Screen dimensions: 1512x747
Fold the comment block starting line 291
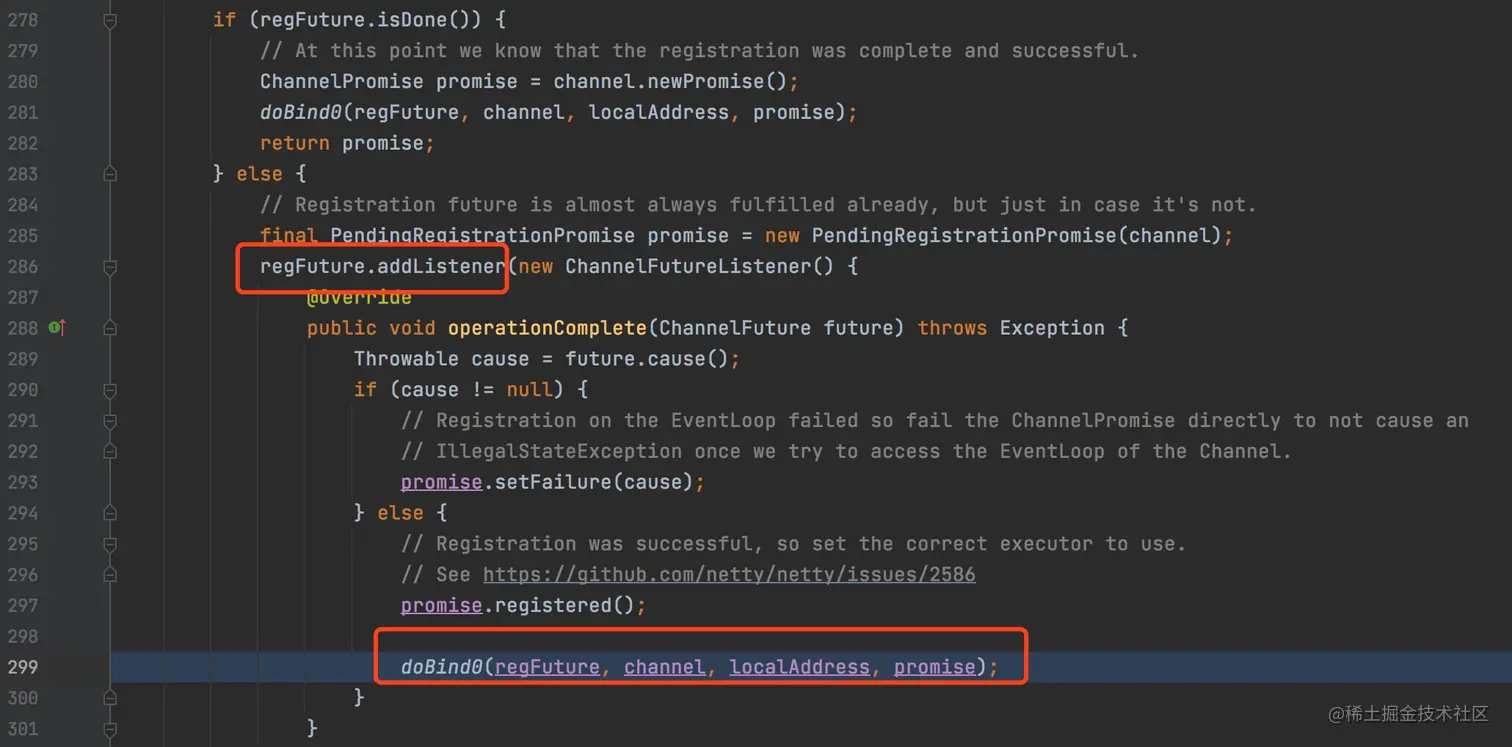(110, 421)
